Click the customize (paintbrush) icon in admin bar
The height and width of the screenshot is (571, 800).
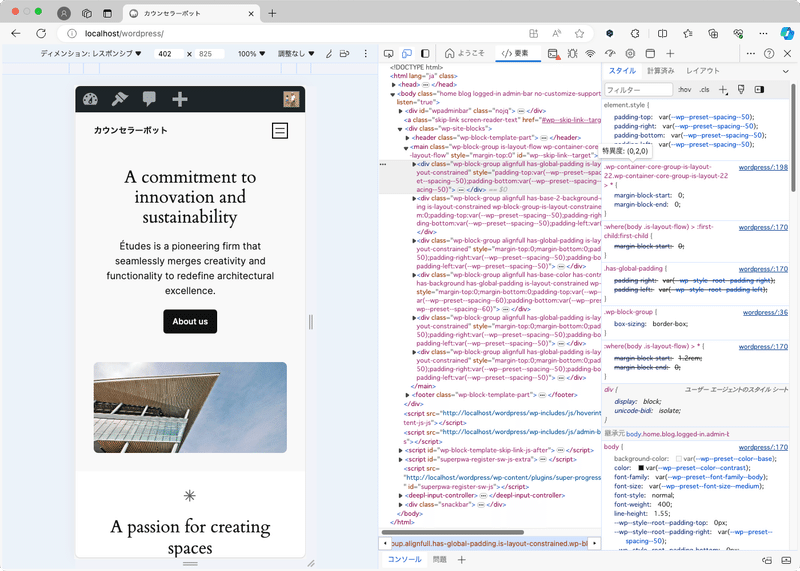click(120, 99)
